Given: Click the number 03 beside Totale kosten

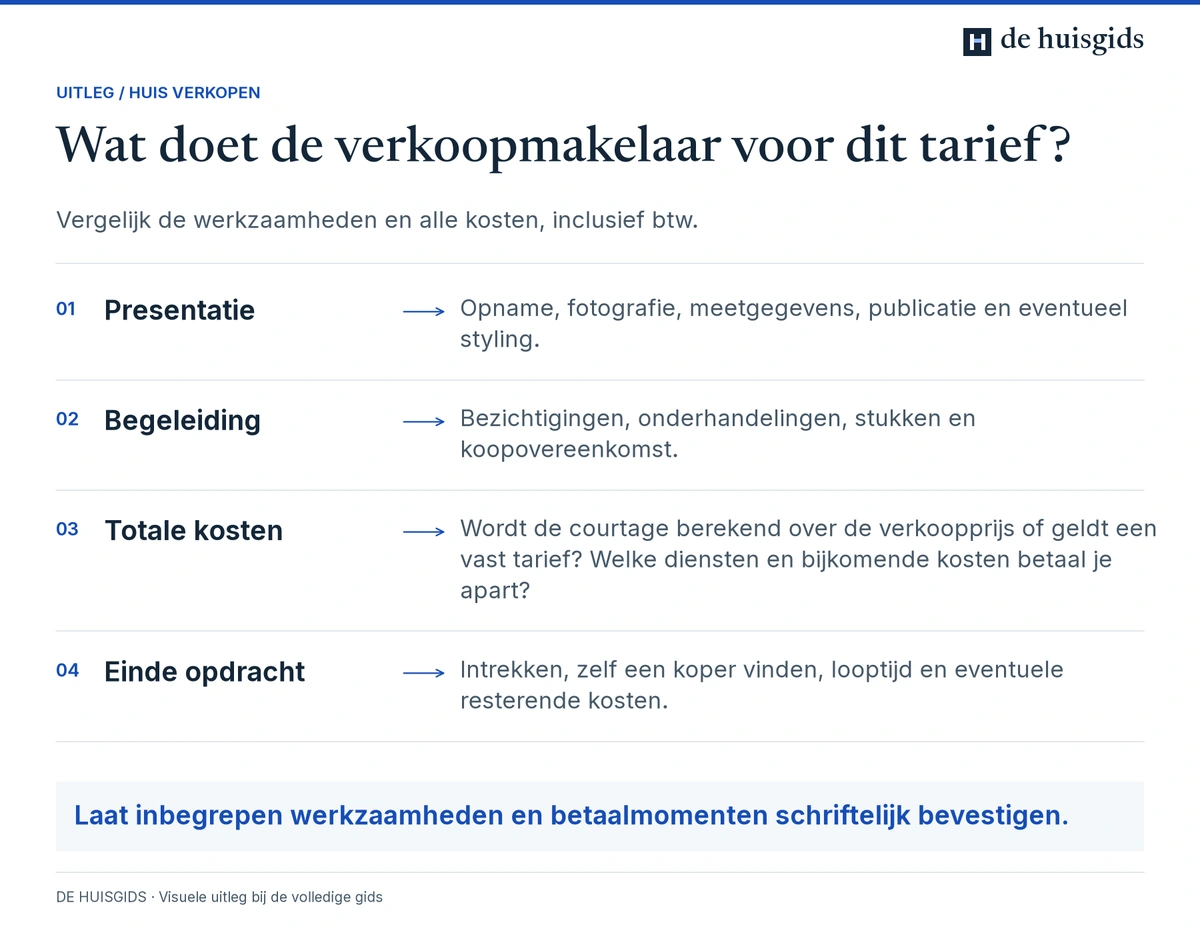Looking at the screenshot, I should [x=67, y=529].
